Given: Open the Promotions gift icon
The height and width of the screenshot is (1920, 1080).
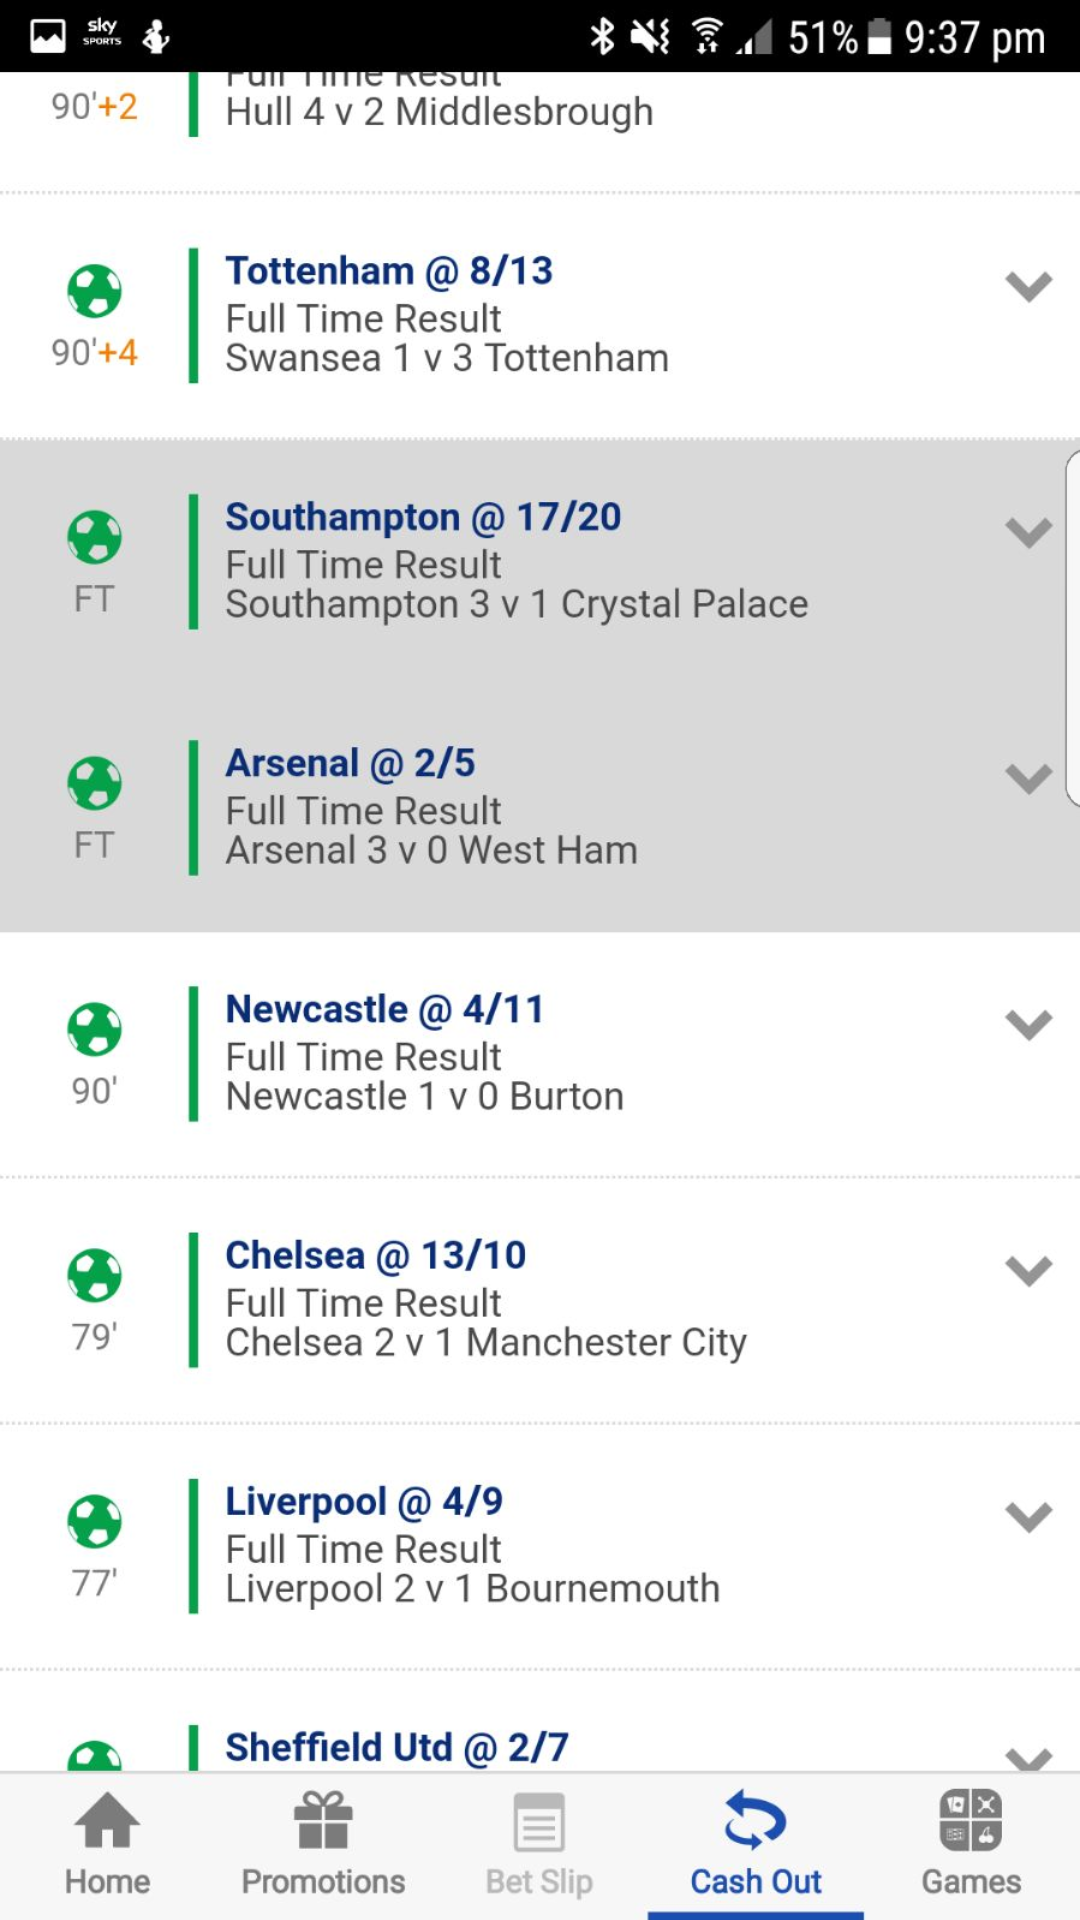Looking at the screenshot, I should click(323, 1820).
